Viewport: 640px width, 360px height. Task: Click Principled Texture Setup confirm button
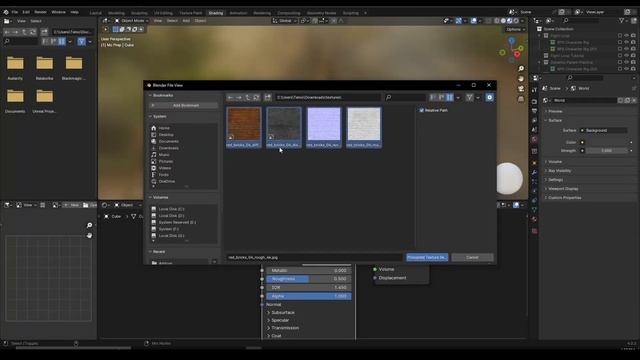[x=427, y=258]
